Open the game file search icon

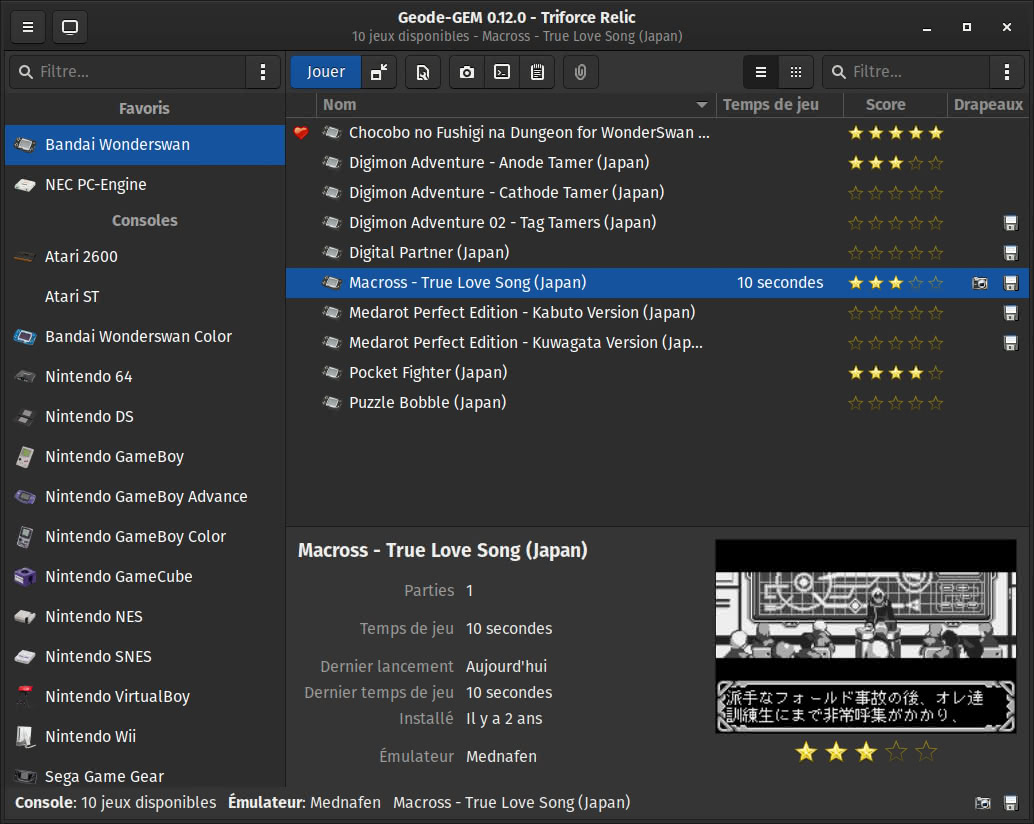point(423,72)
